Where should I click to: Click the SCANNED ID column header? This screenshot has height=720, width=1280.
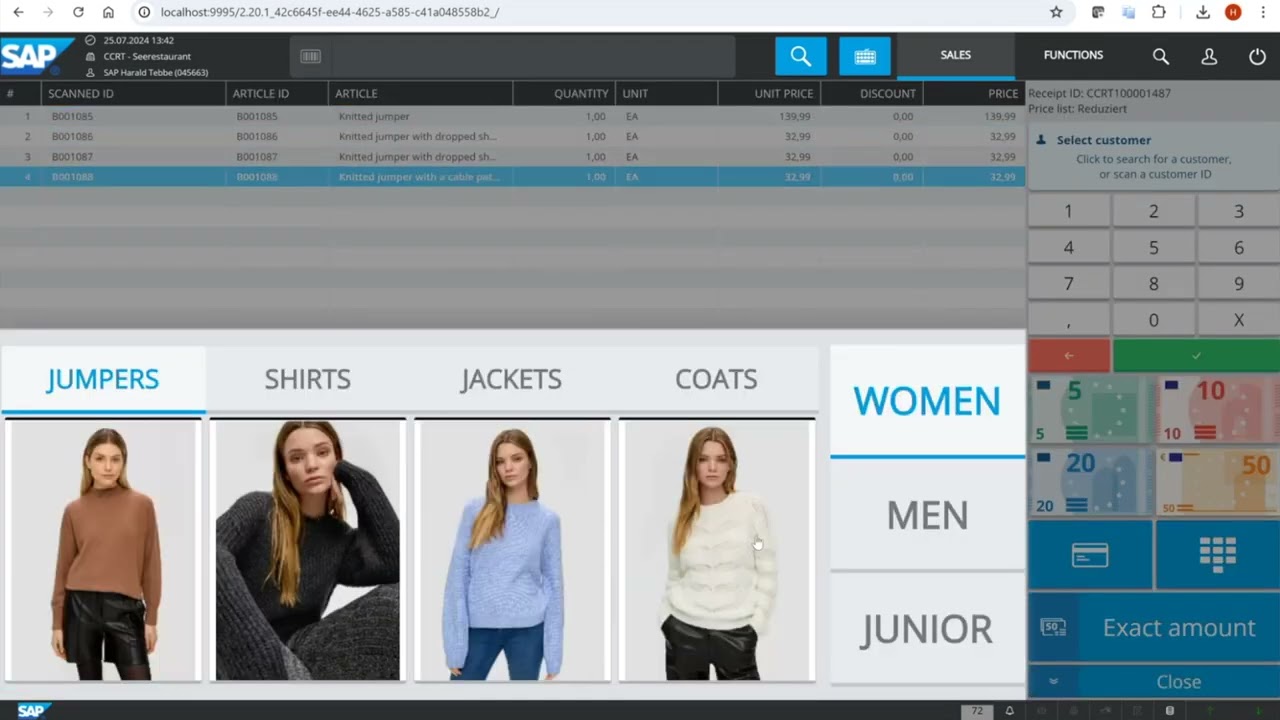pyautogui.click(x=133, y=93)
